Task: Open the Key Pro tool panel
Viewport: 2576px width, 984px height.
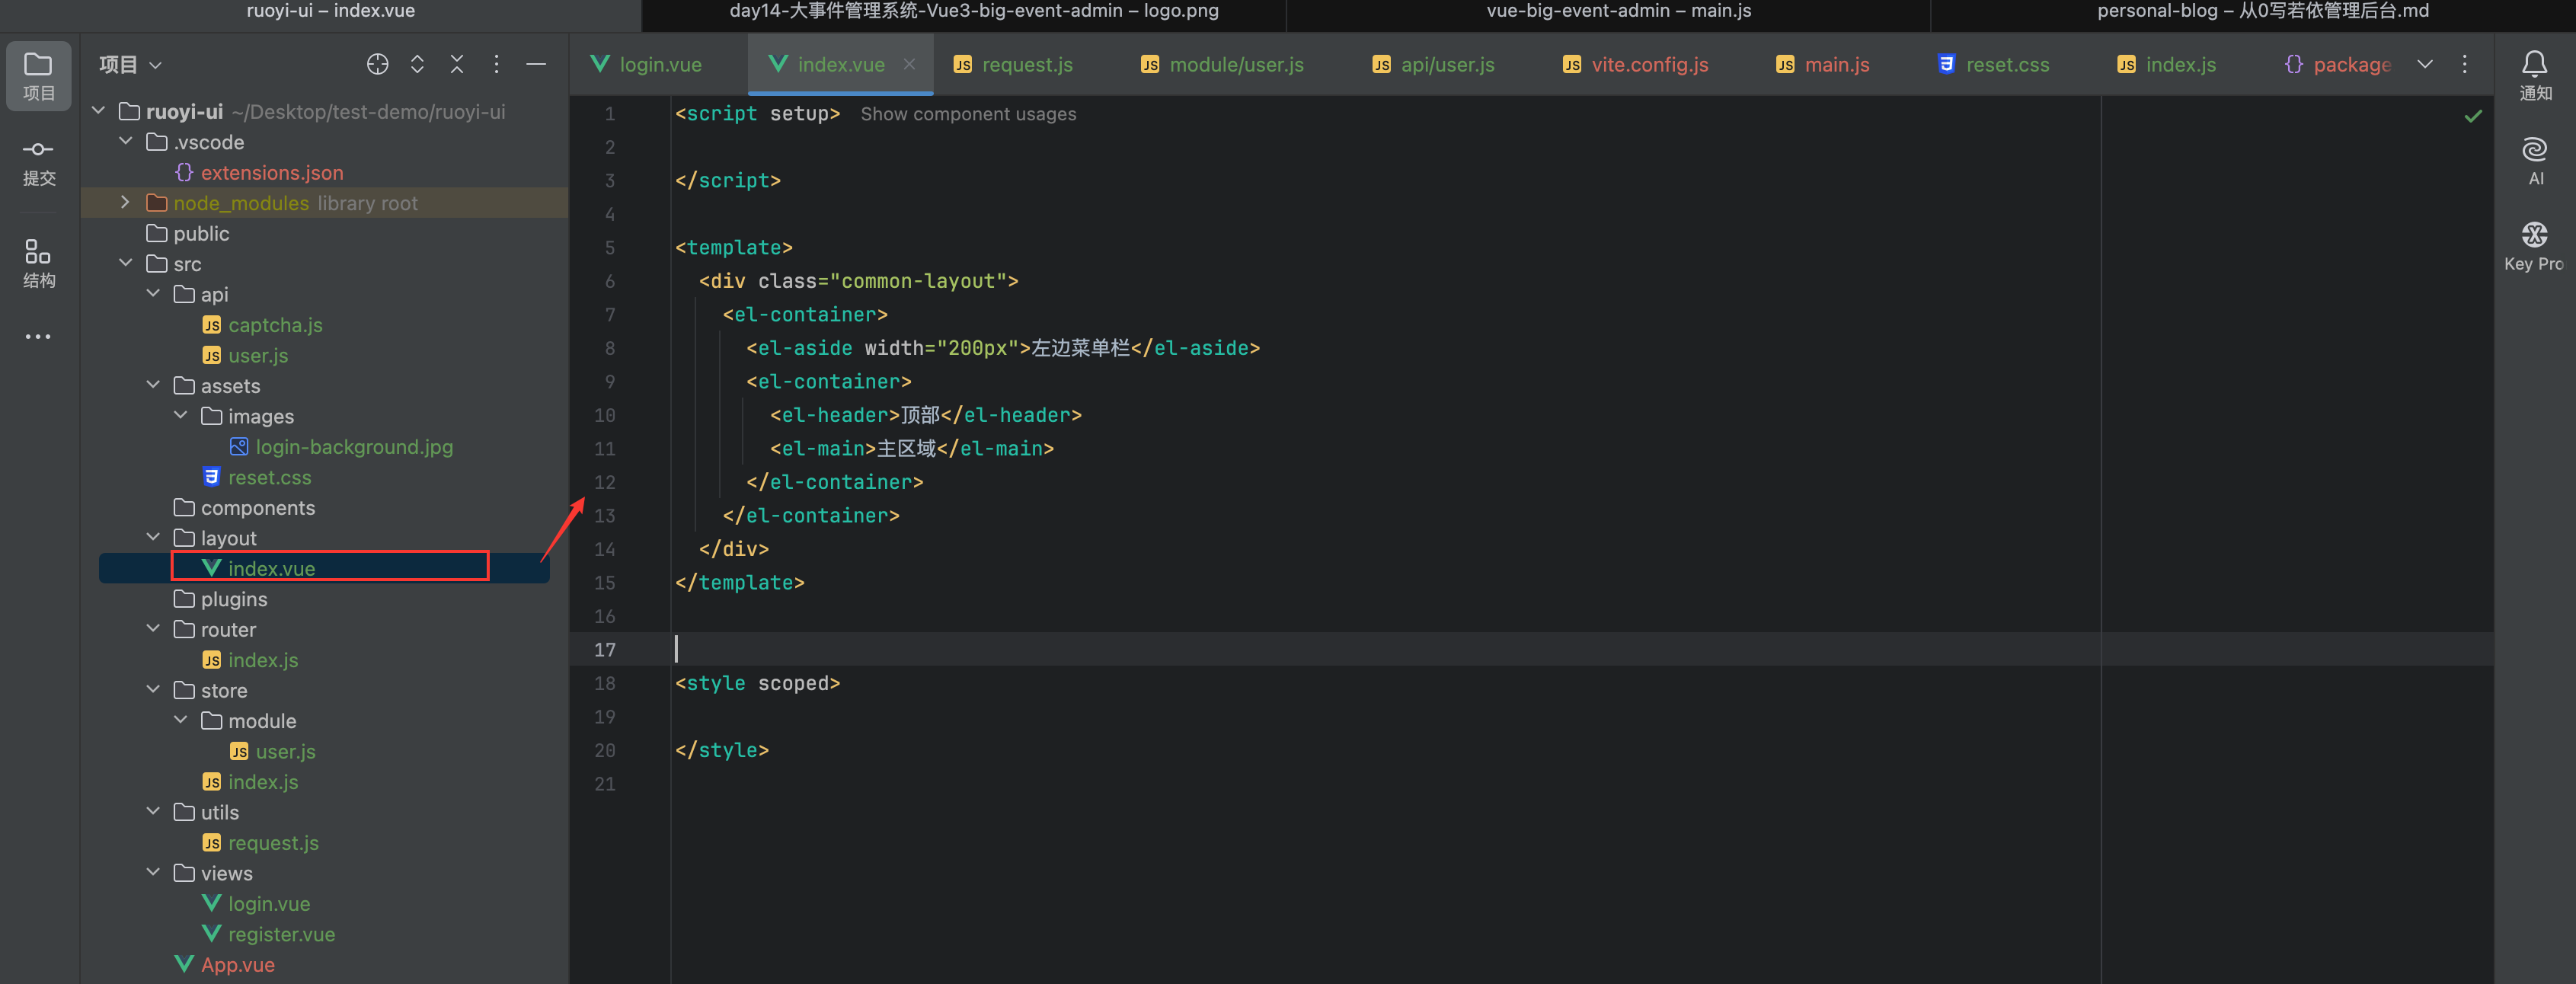Action: (x=2534, y=246)
